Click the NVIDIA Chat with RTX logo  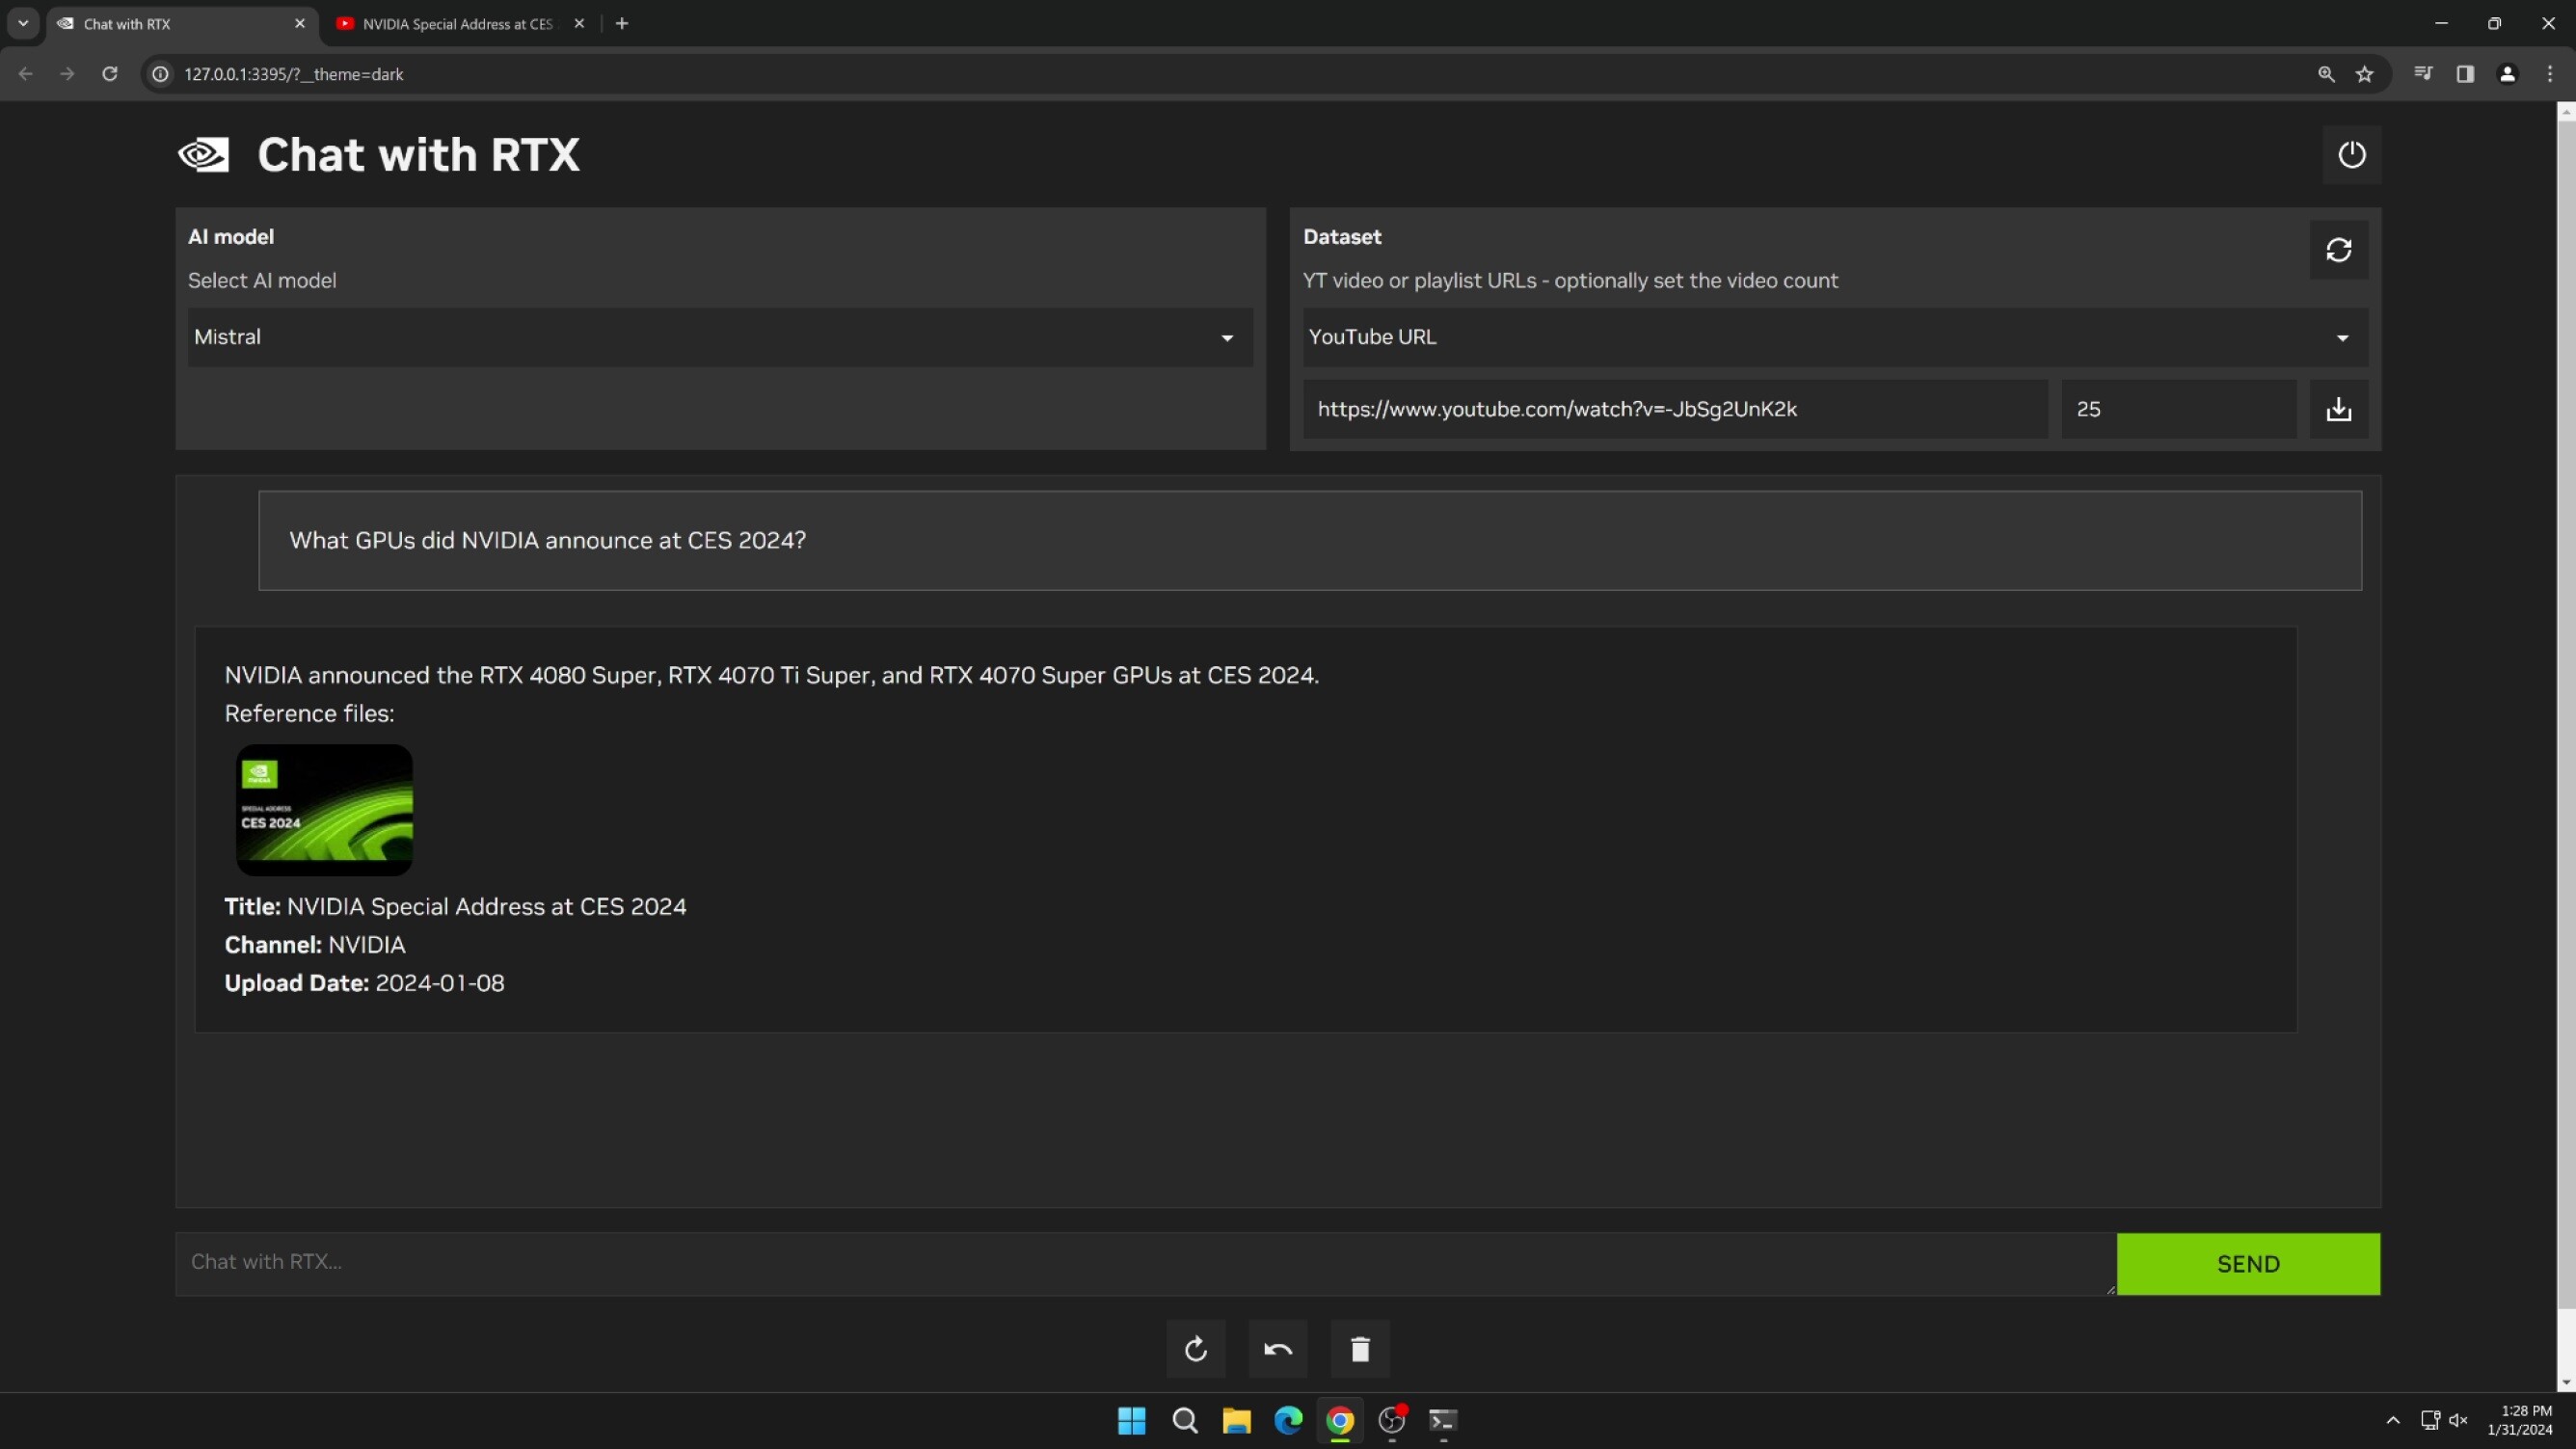203,154
